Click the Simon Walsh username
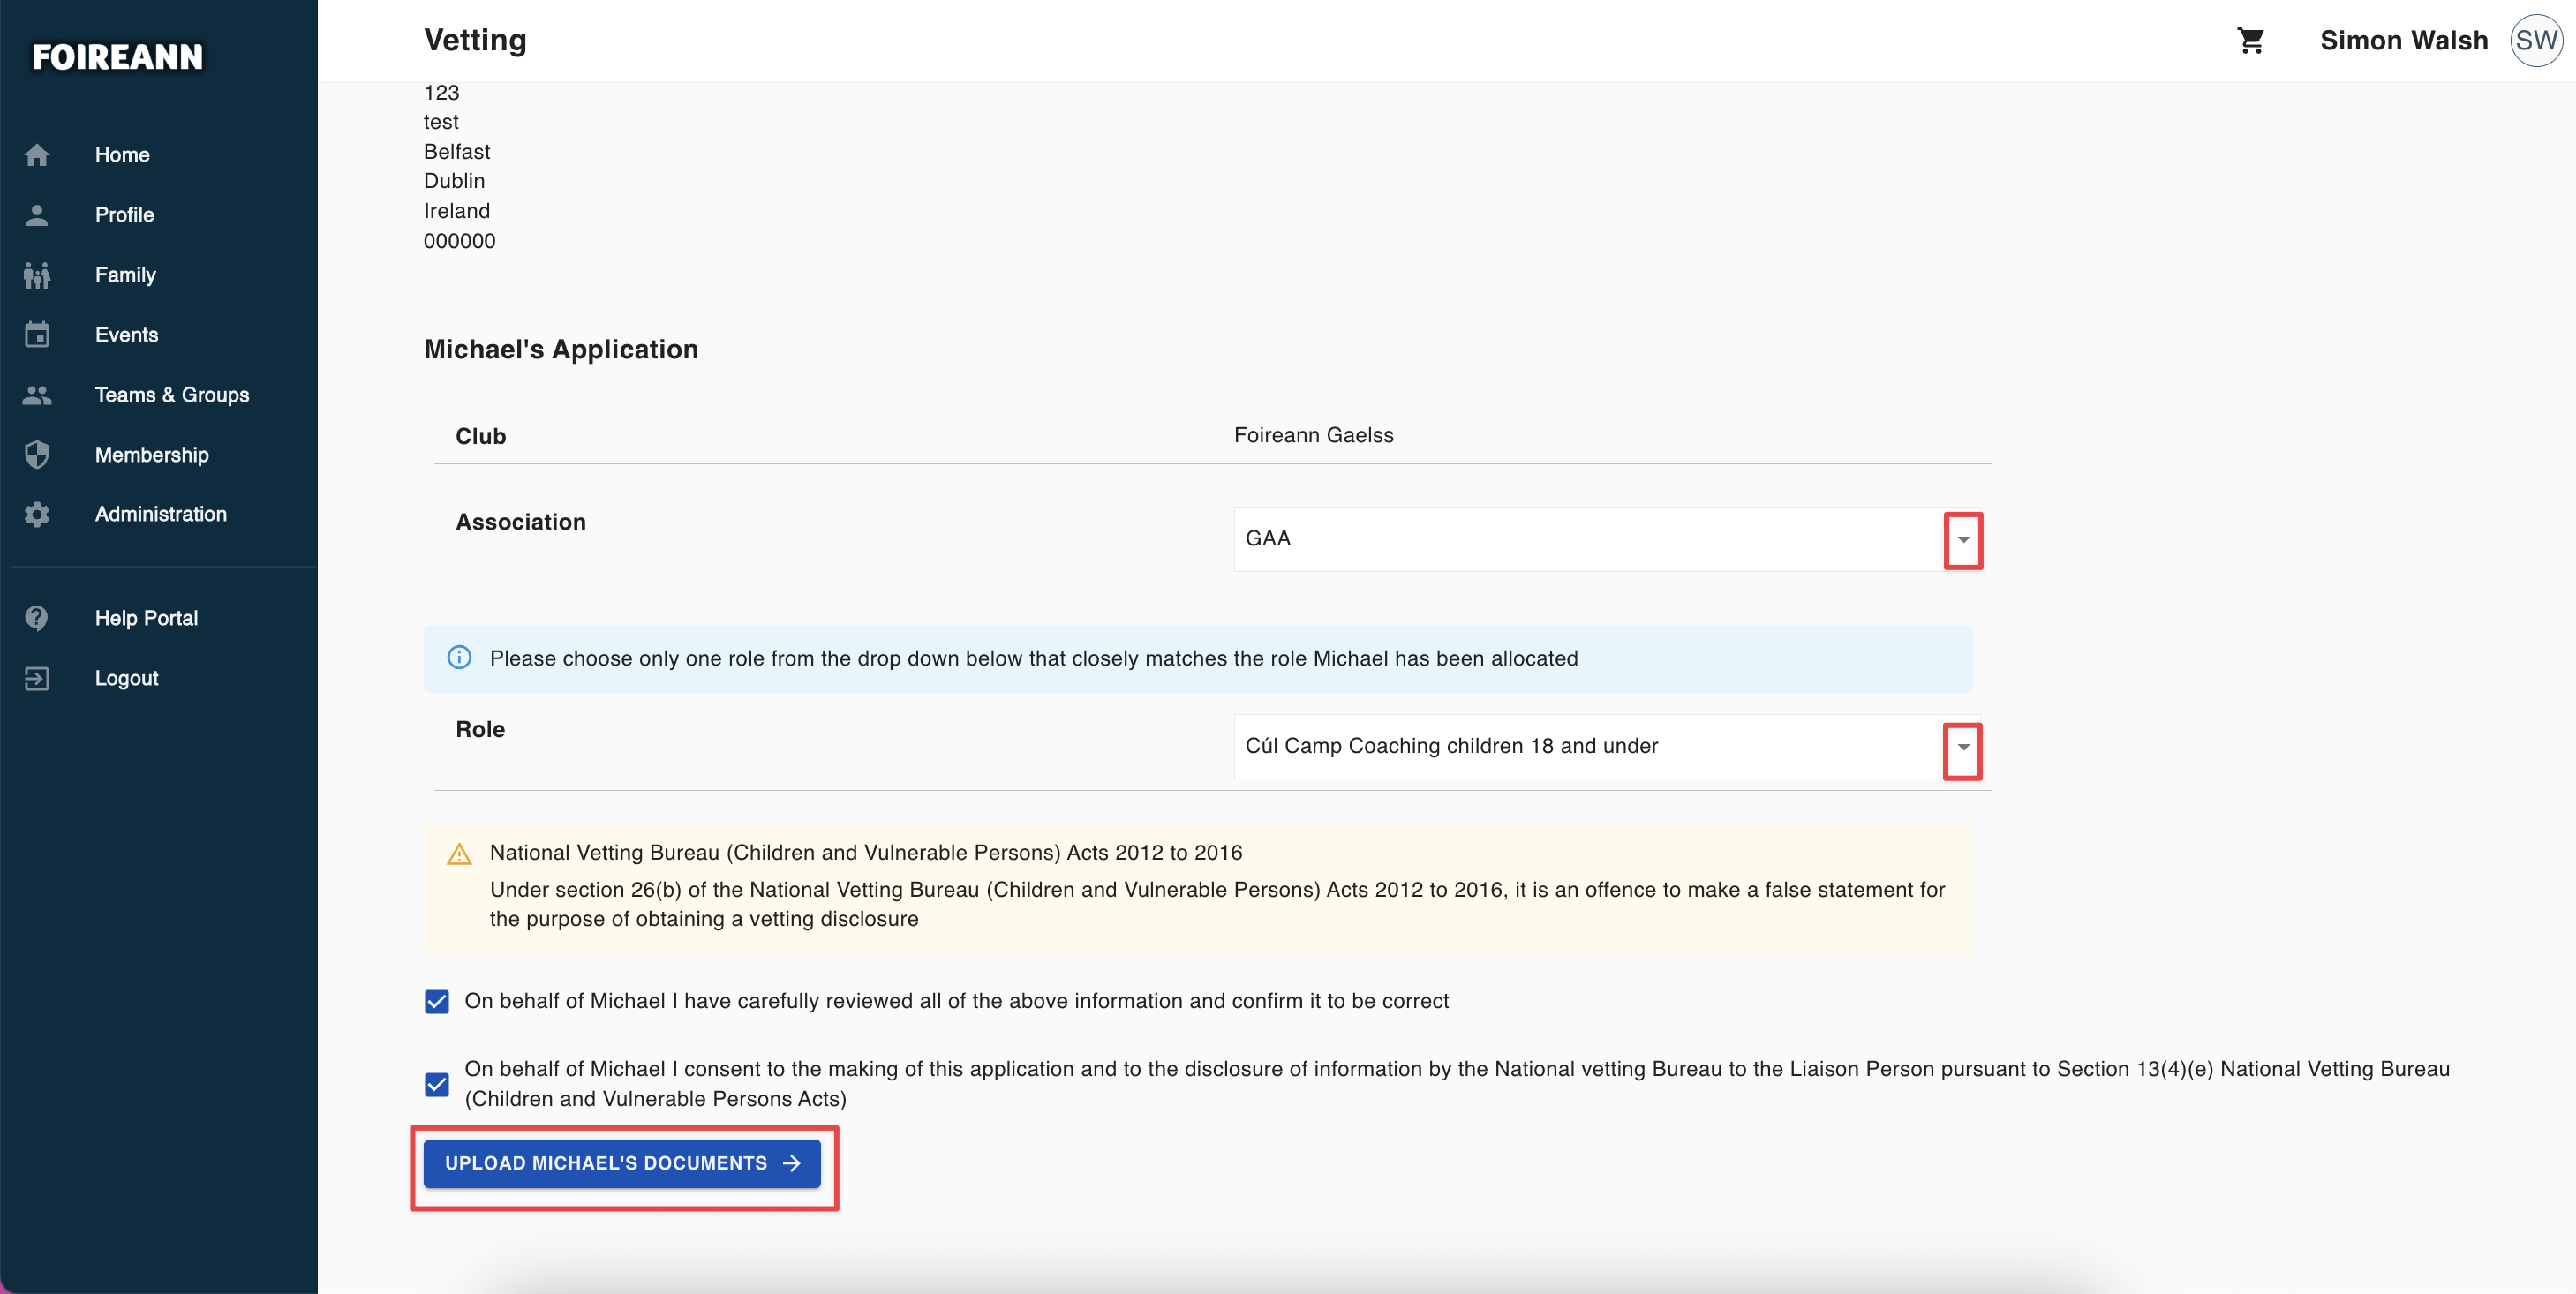 pyautogui.click(x=2403, y=41)
